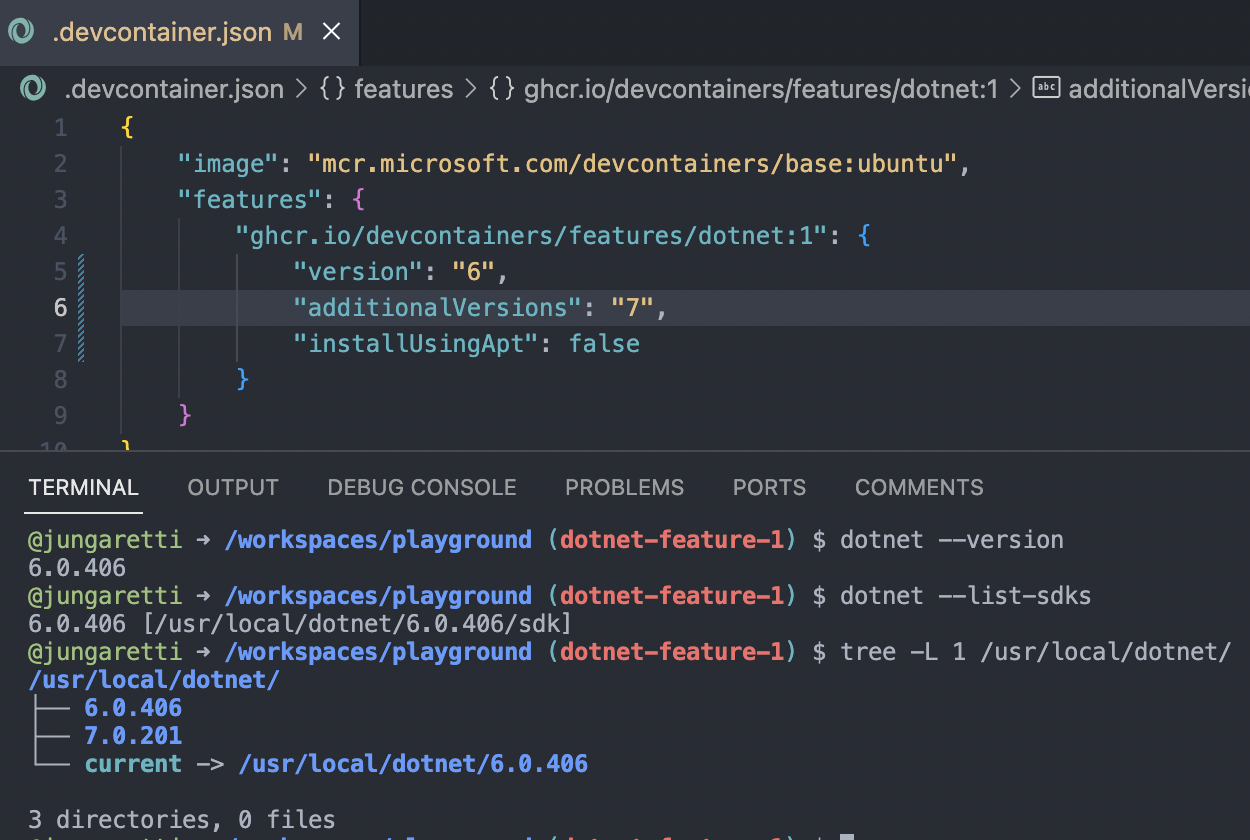This screenshot has height=840, width=1250.
Task: Click line number 8 in gutter
Action: (61, 380)
